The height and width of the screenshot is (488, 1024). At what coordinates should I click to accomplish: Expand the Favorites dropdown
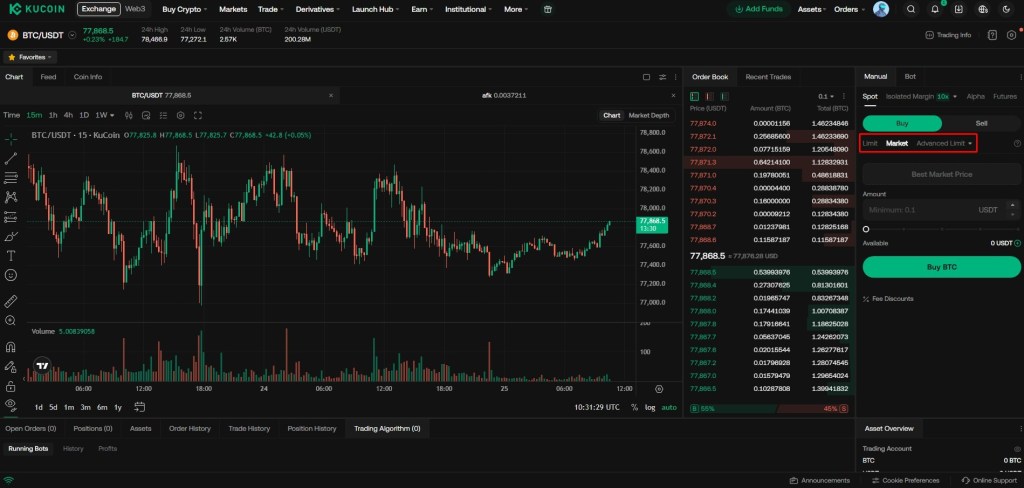click(30, 57)
